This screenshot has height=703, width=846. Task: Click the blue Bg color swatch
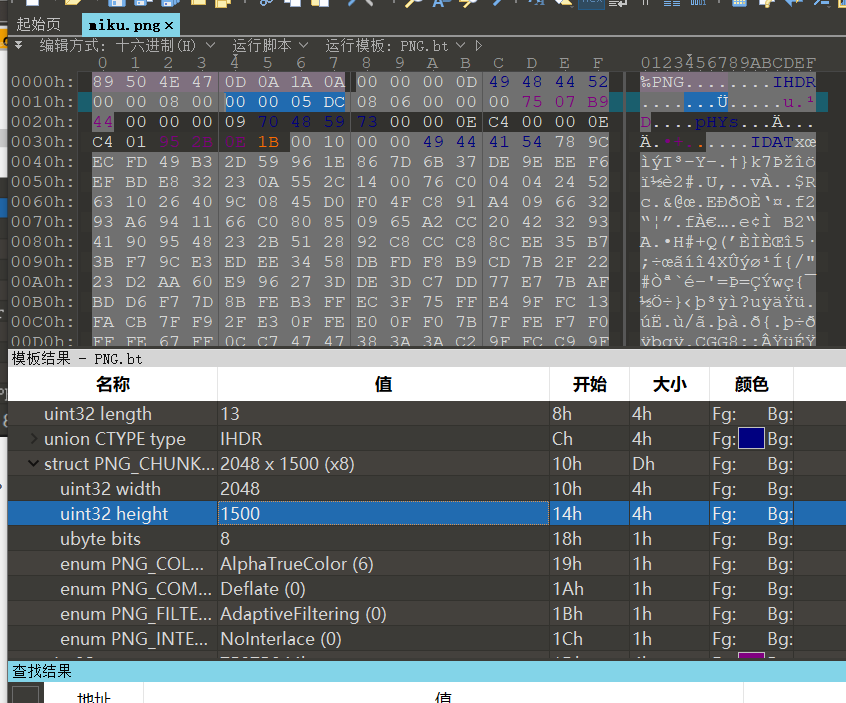click(x=751, y=439)
